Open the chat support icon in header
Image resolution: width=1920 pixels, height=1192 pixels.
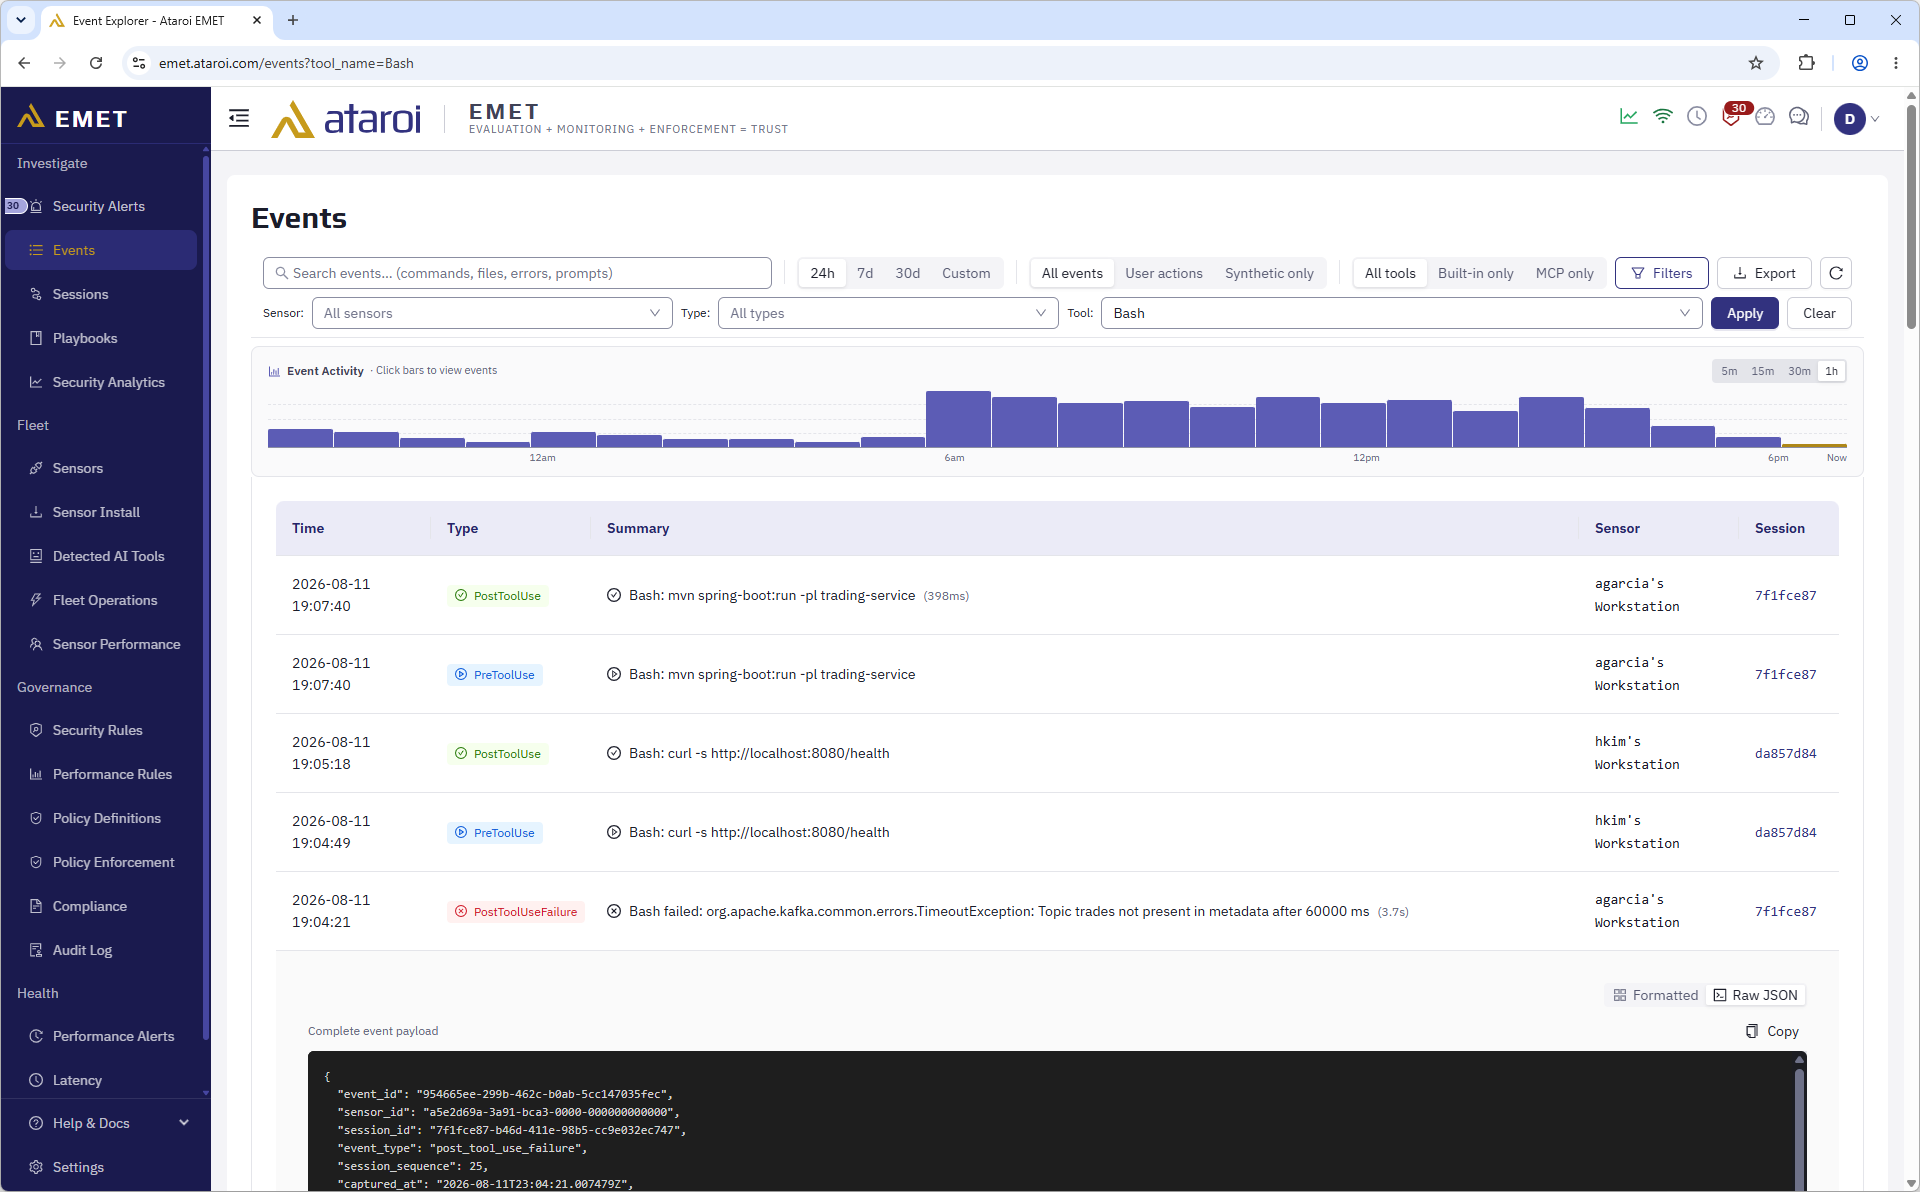(1799, 117)
